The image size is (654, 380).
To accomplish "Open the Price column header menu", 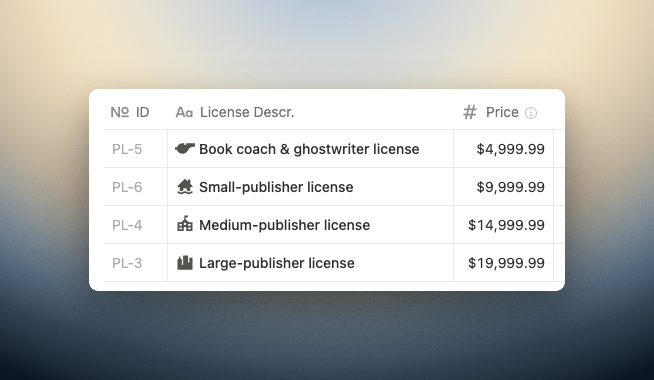I will tap(503, 112).
